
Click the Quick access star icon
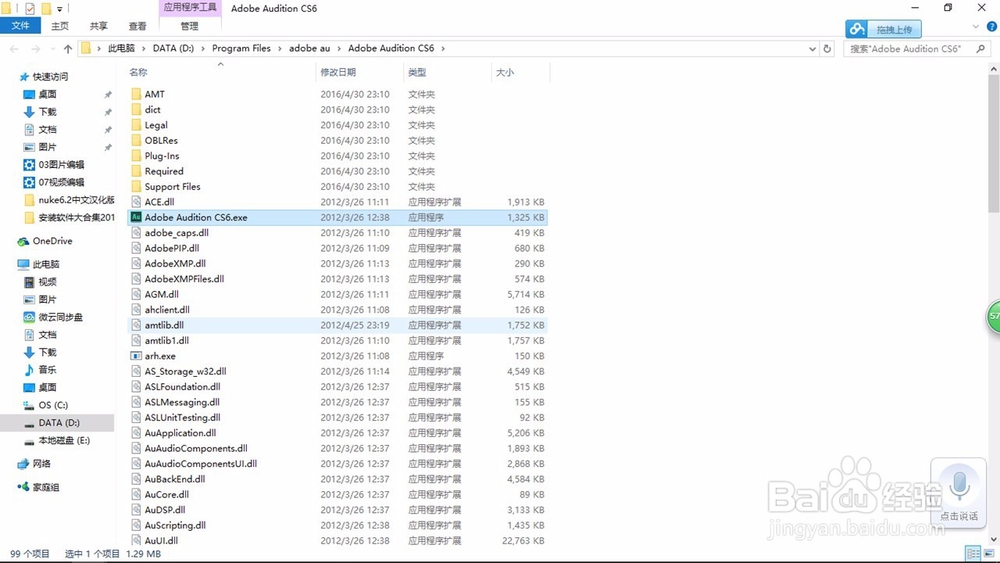(24, 77)
